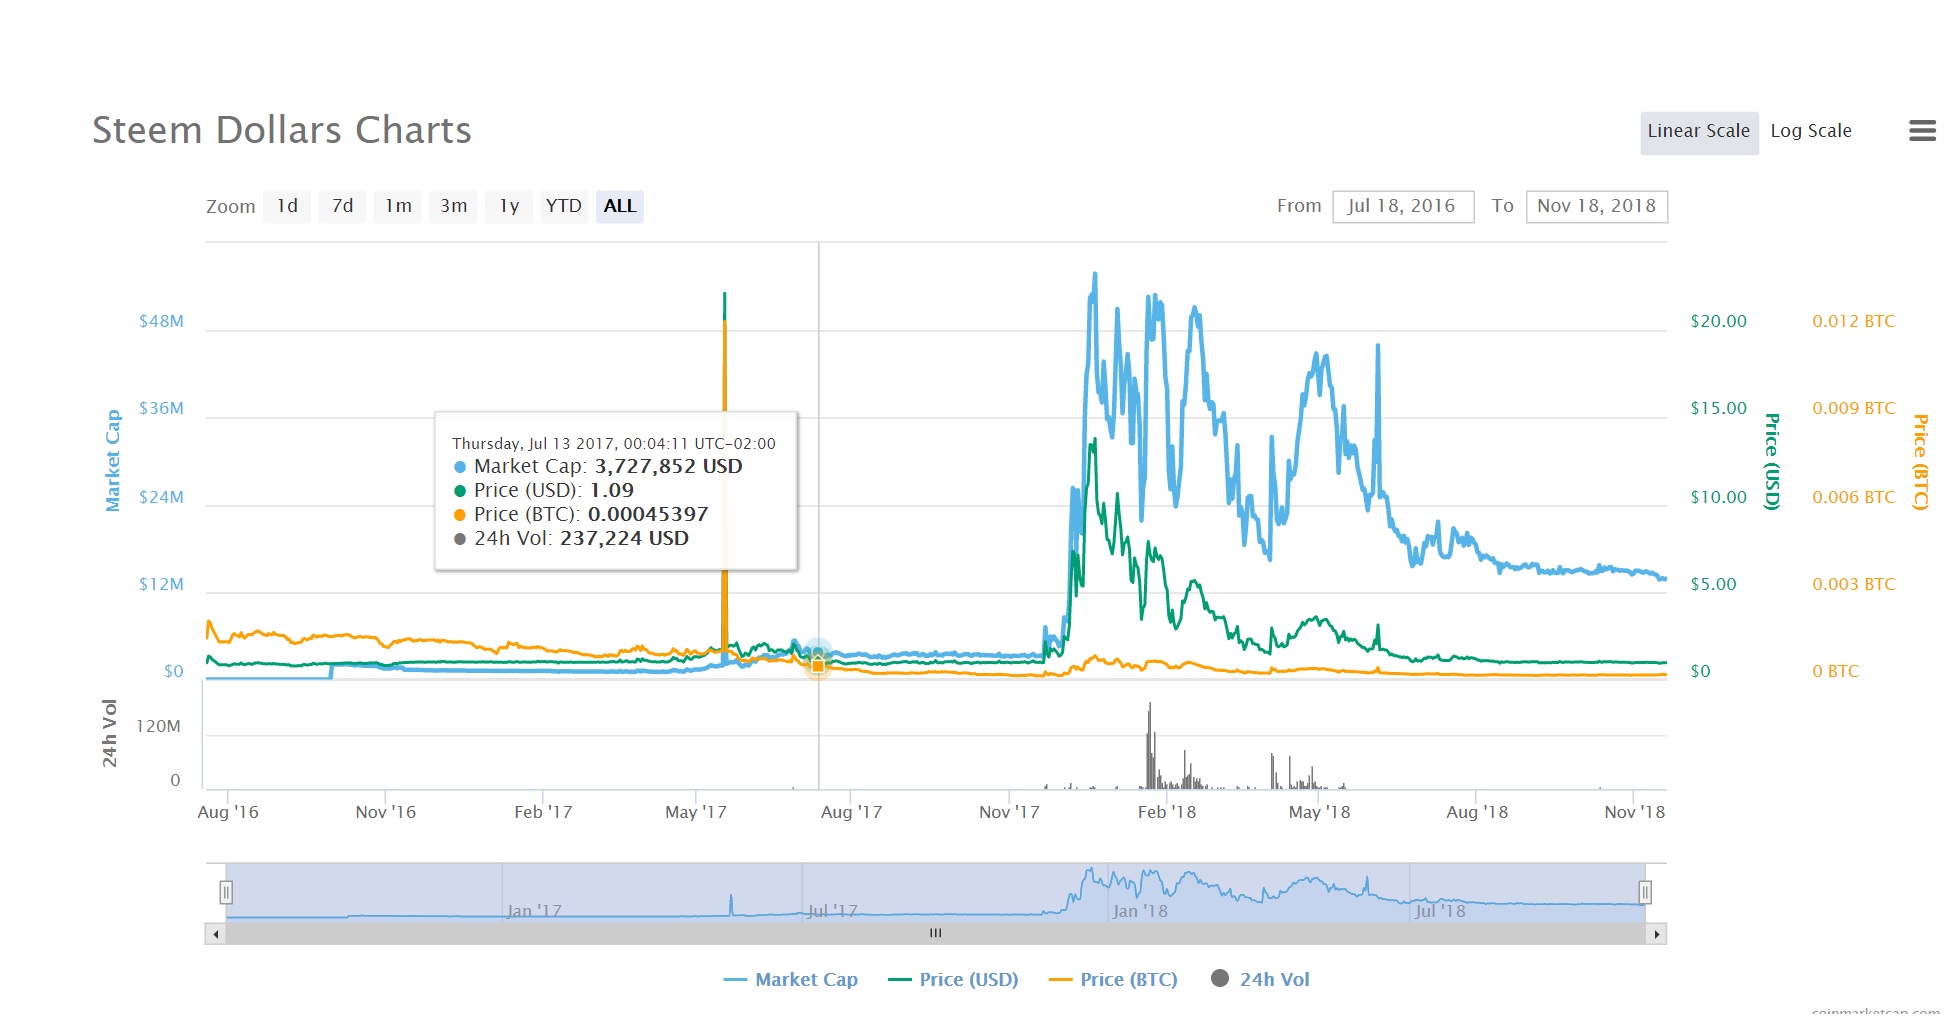1954x1016 pixels.
Task: Switch to Log Scale
Action: 1811,131
